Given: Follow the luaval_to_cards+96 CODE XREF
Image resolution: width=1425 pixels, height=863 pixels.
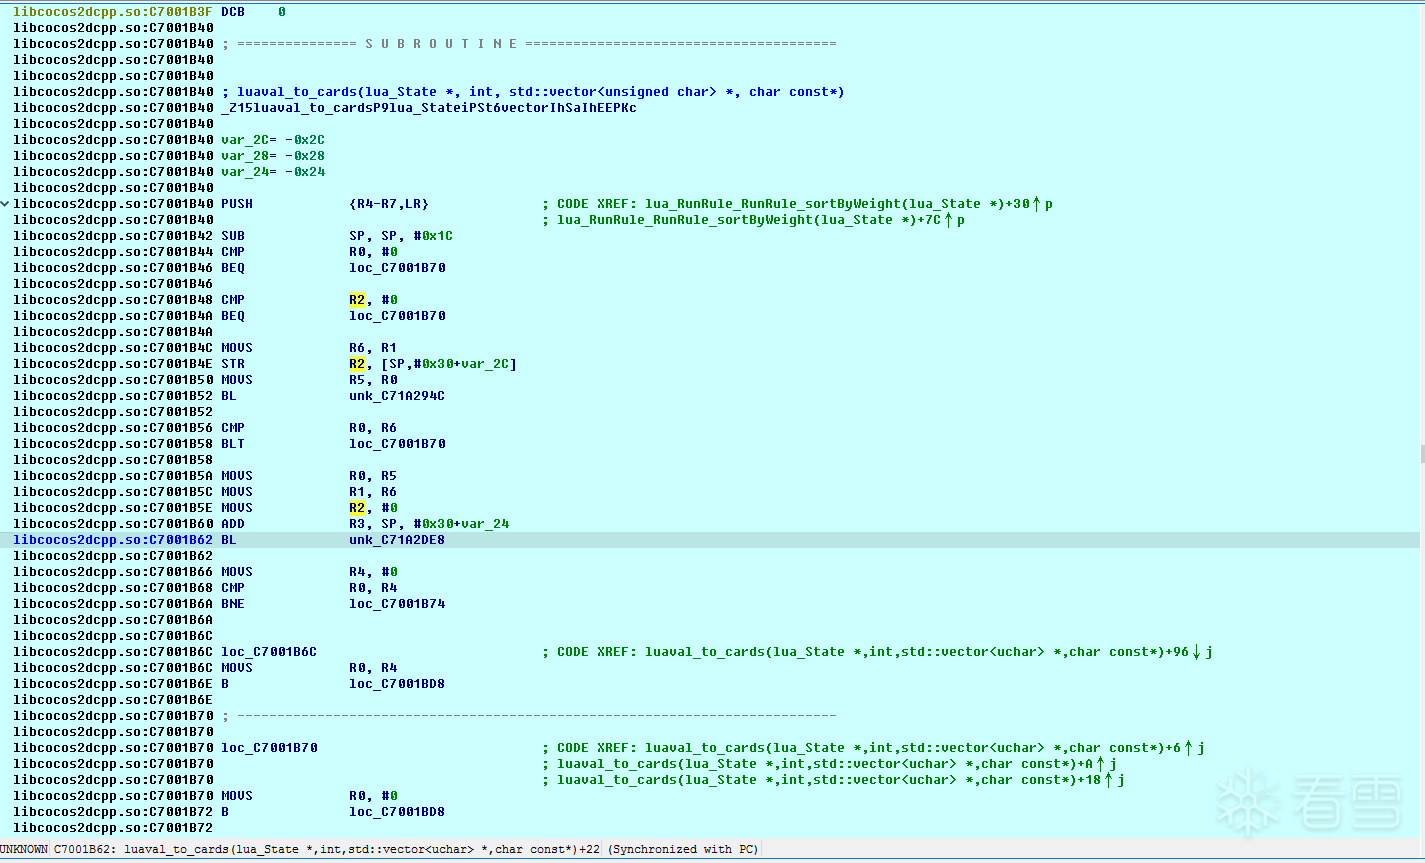Looking at the screenshot, I should [x=877, y=652].
